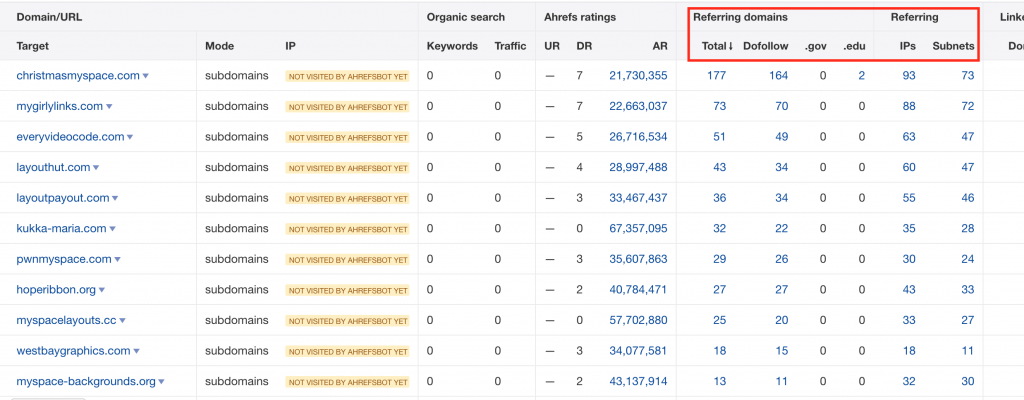Open total referring domains 36
The height and width of the screenshot is (400, 1024).
pos(720,197)
